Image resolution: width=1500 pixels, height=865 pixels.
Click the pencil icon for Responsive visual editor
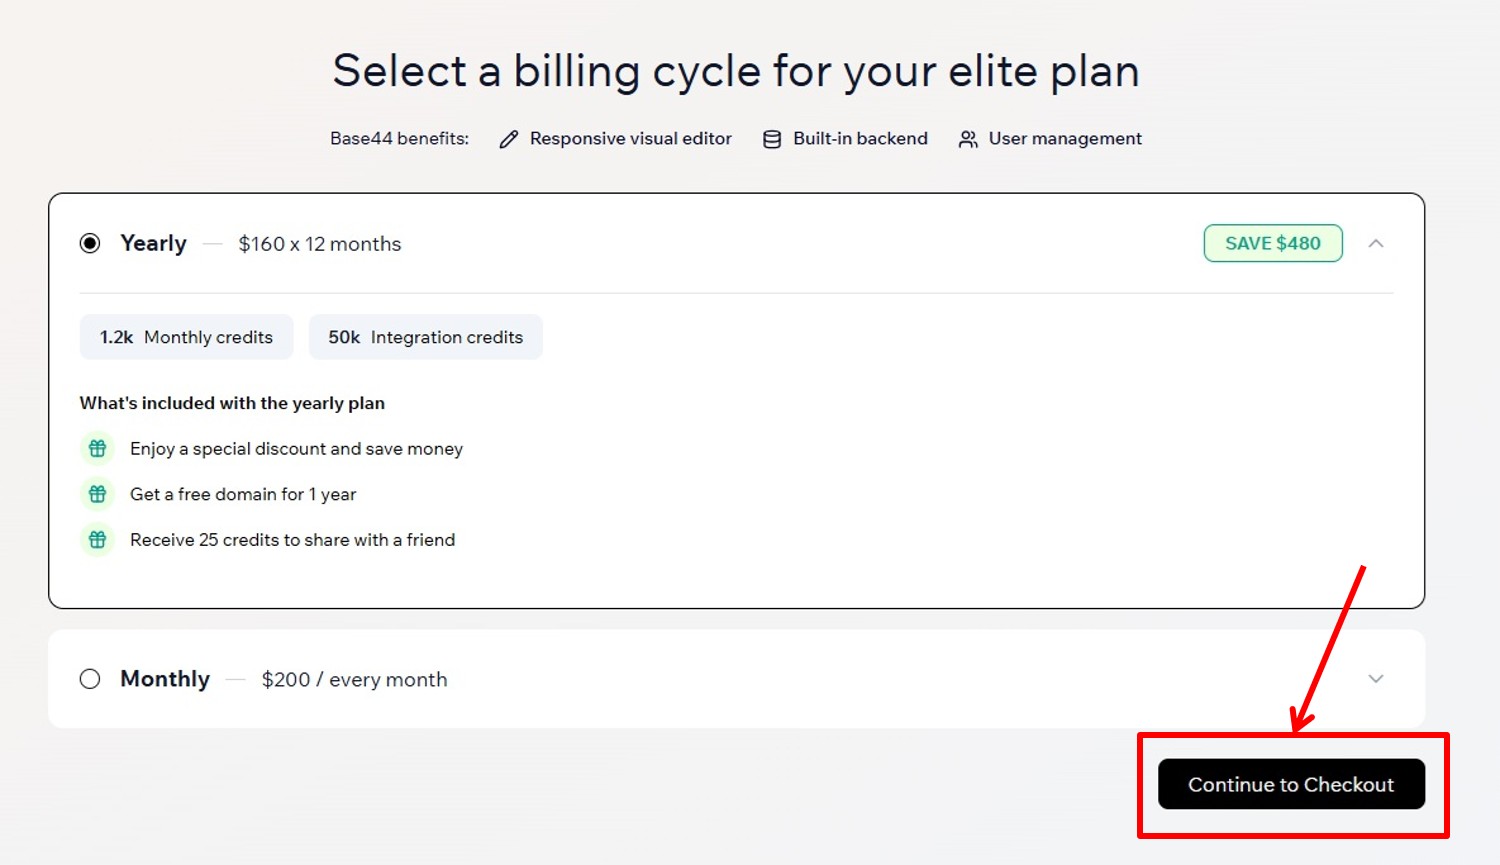click(x=509, y=140)
